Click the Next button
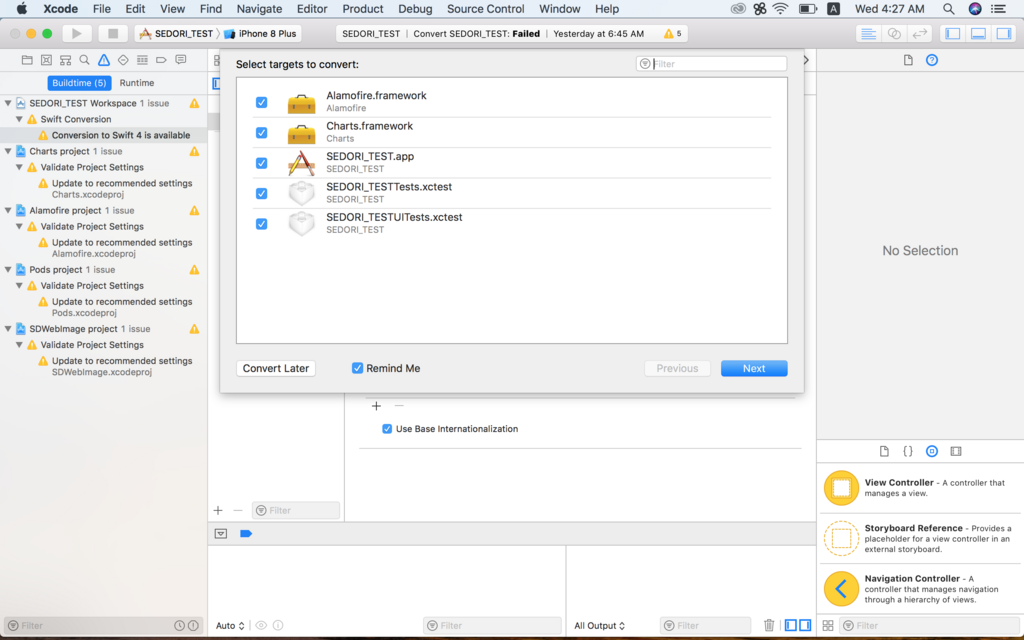1024x640 pixels. (754, 368)
